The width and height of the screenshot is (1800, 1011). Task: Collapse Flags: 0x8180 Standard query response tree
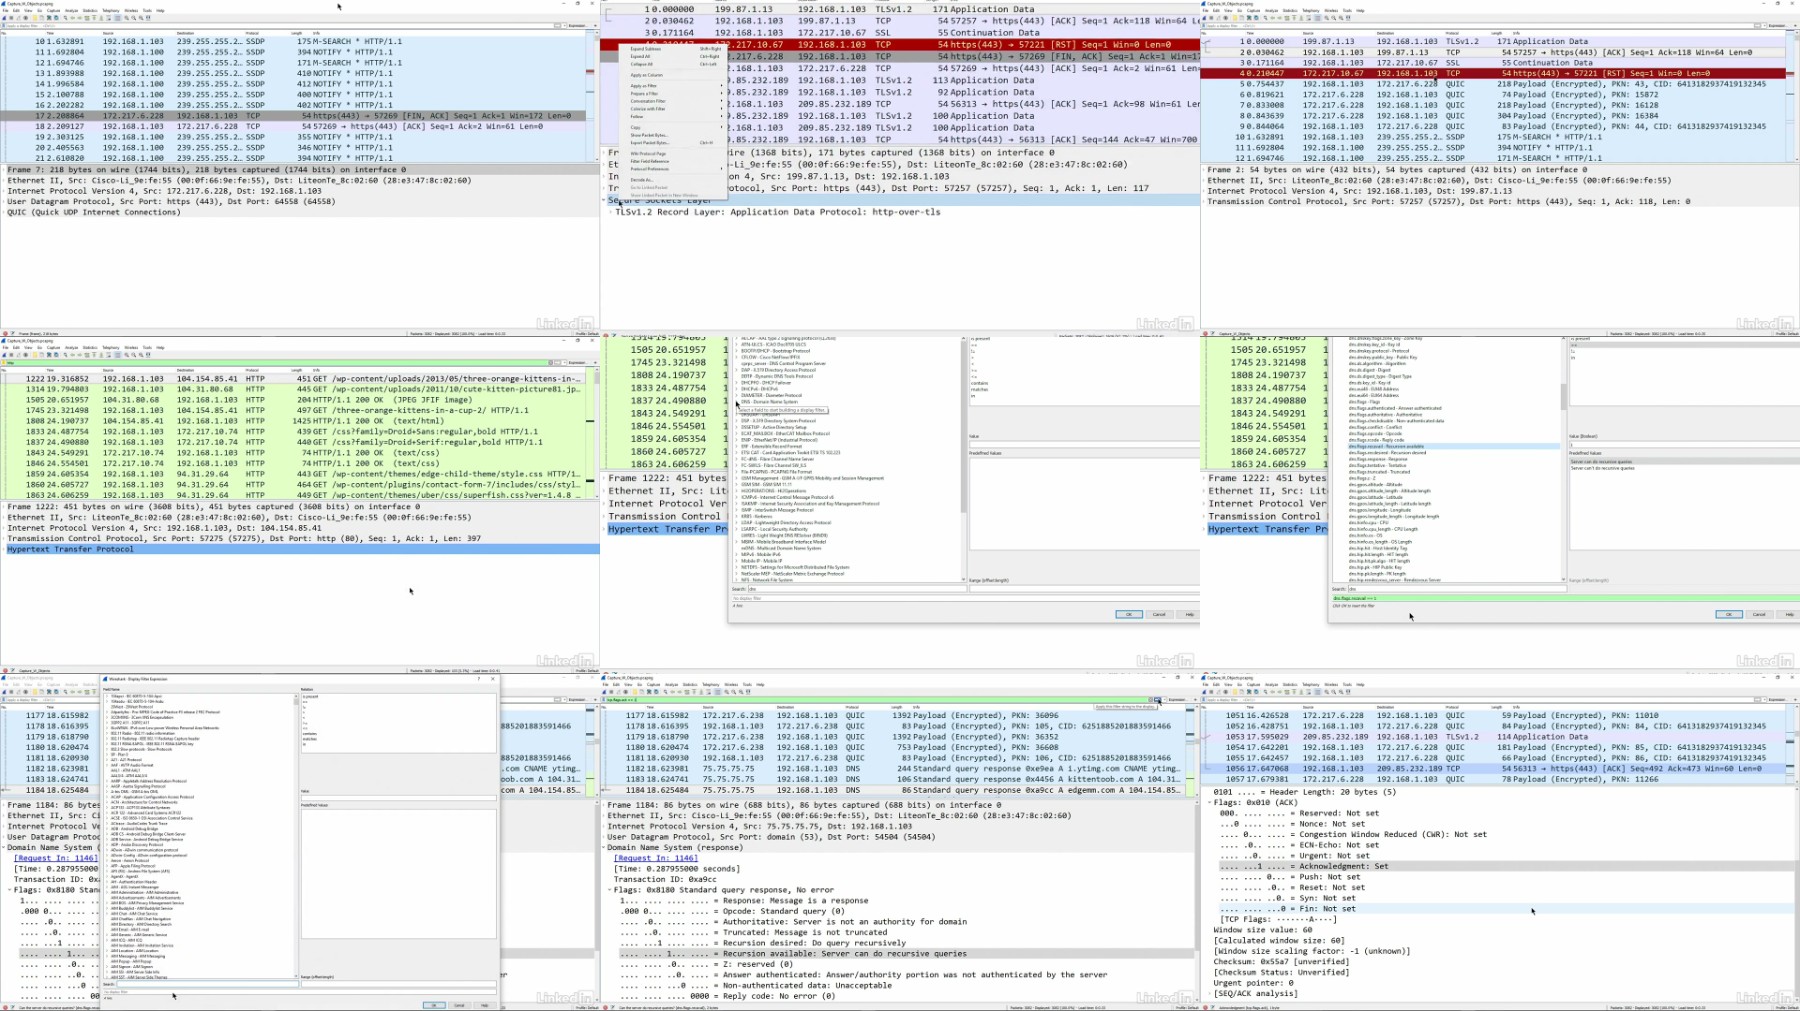(x=610, y=890)
